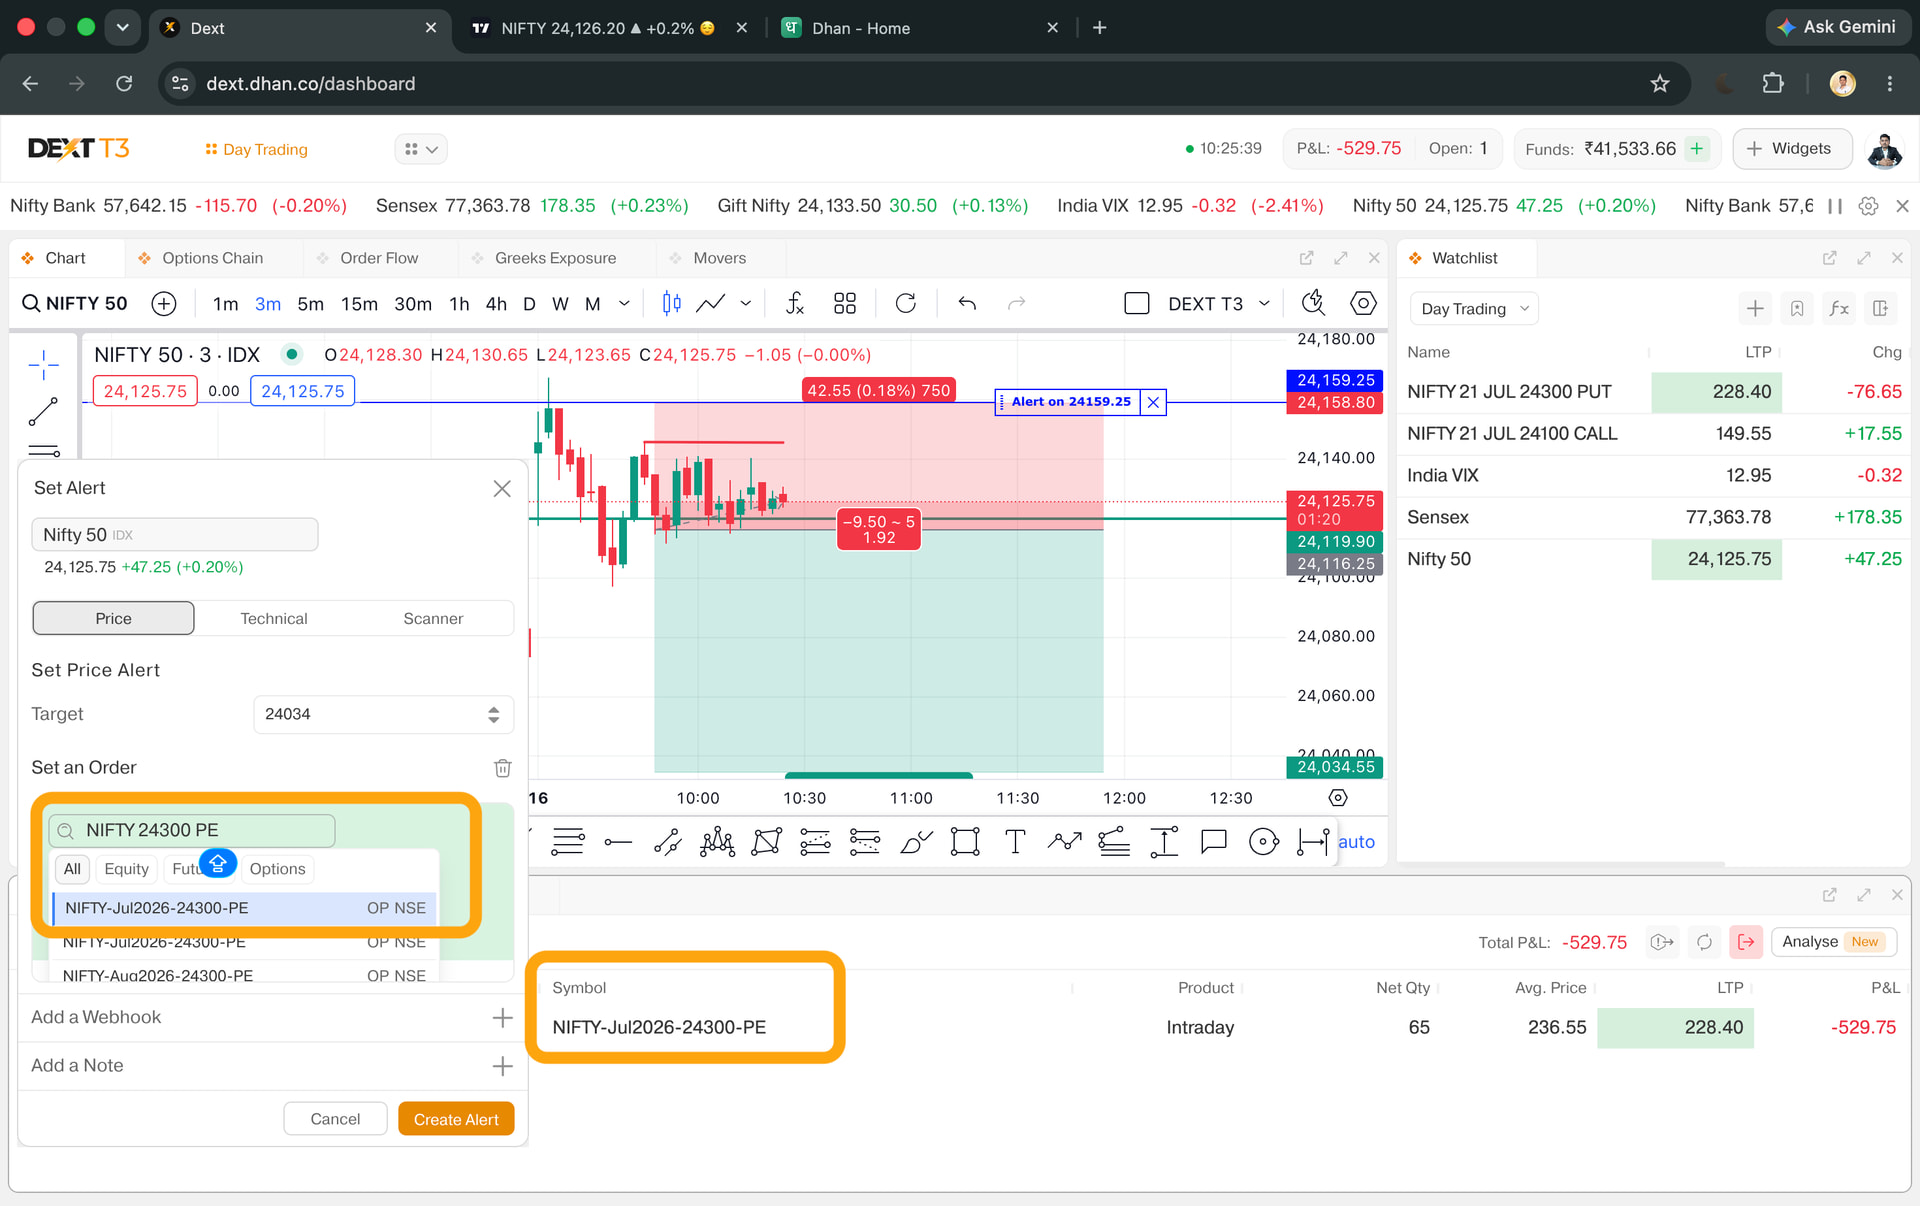Image resolution: width=1920 pixels, height=1206 pixels.
Task: Switch alert type to Technical
Action: pyautogui.click(x=274, y=619)
